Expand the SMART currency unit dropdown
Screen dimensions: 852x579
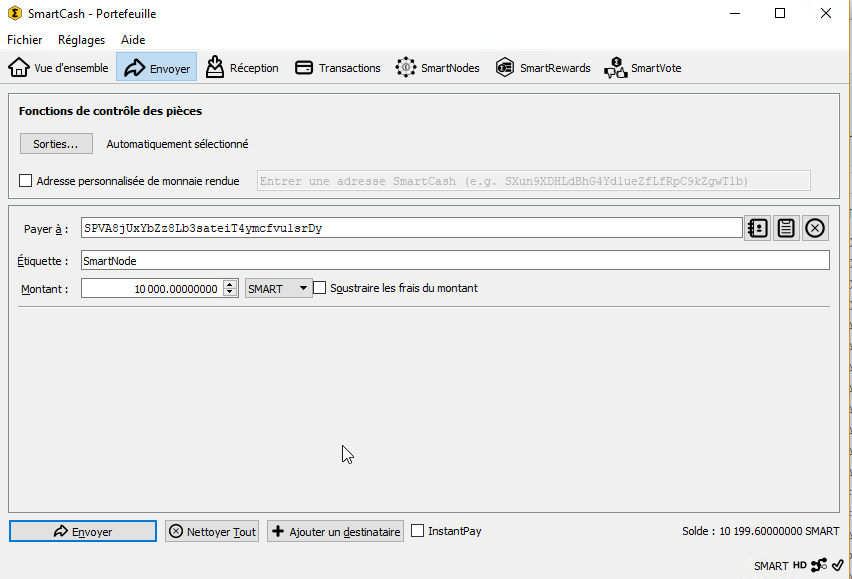[278, 288]
